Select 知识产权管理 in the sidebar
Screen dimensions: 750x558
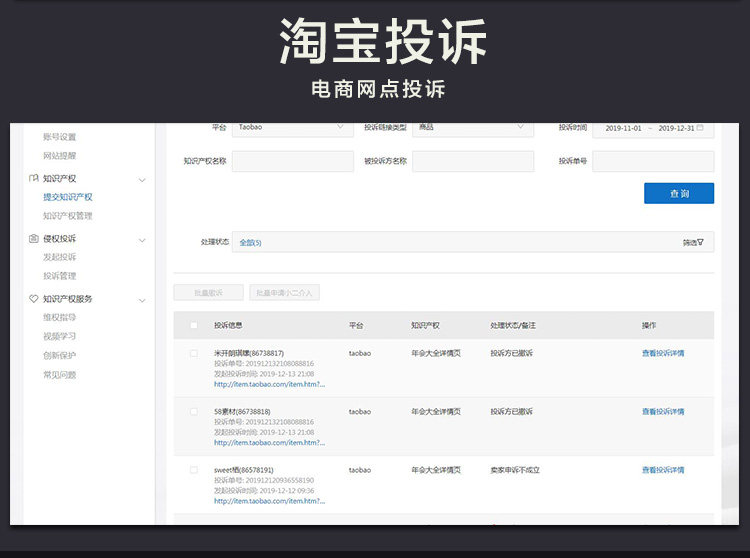pyautogui.click(x=68, y=216)
